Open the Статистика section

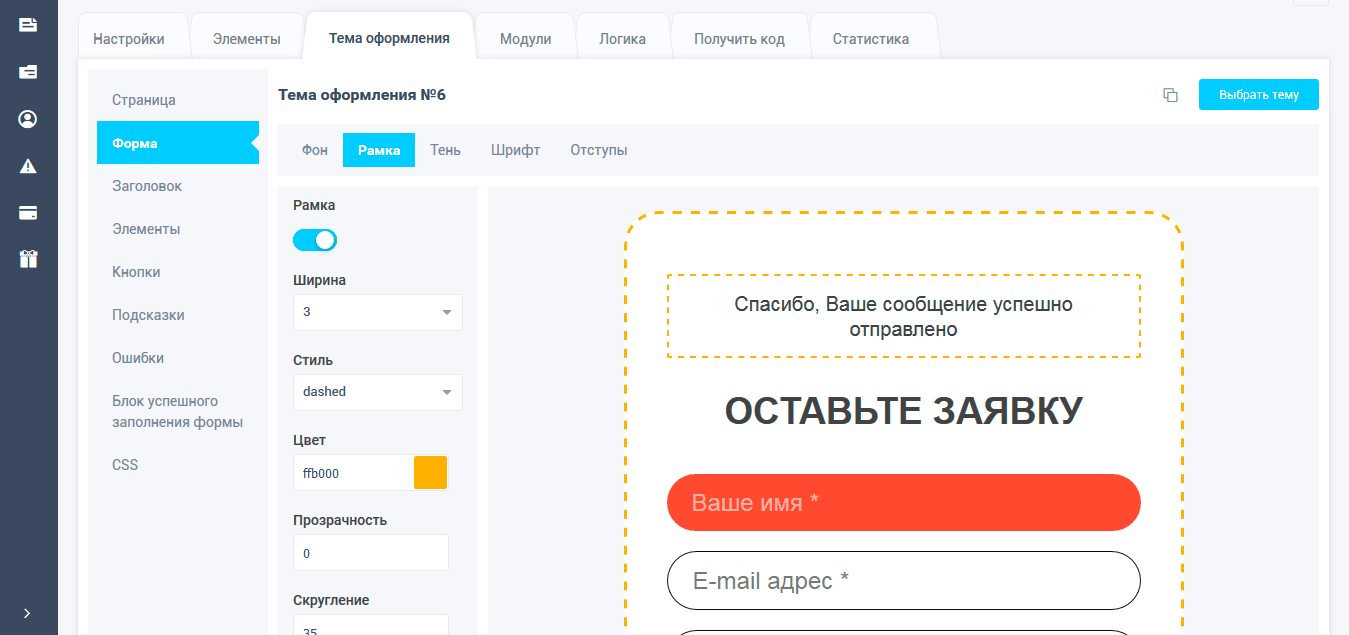870,38
